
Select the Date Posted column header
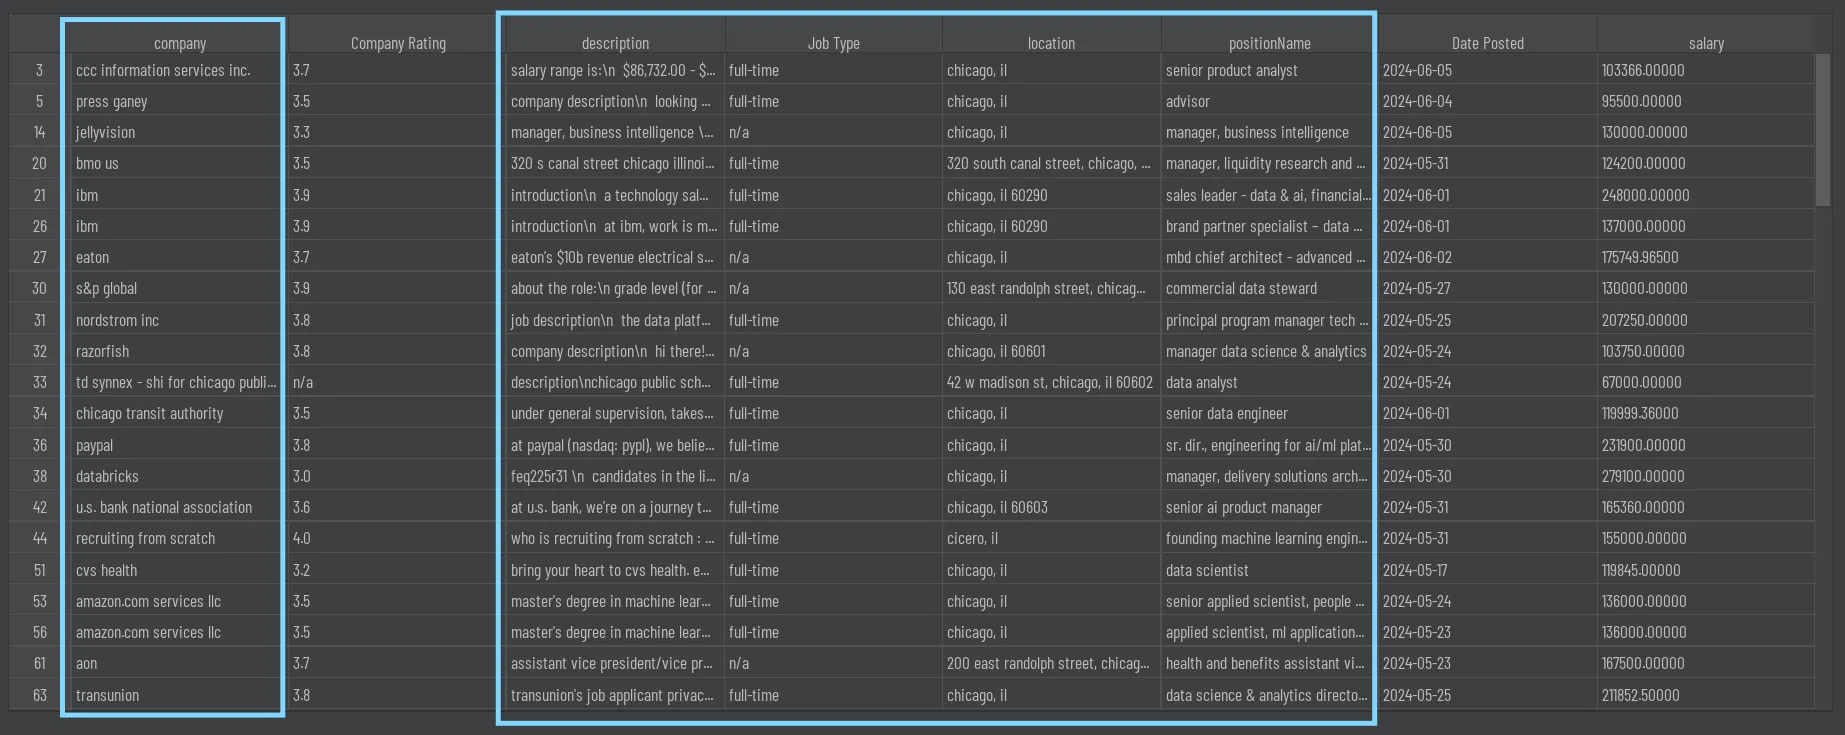(x=1487, y=43)
